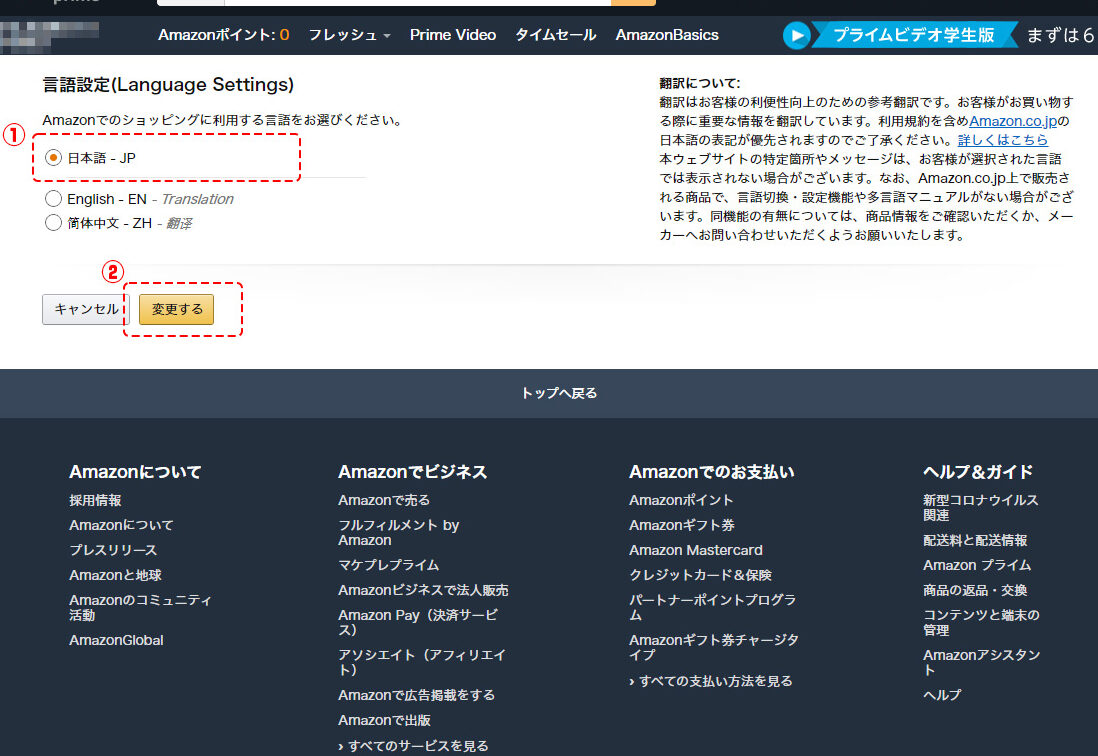The image size is (1098, 756).
Task: Open the 詳しくはこちら link
Action: coord(1002,140)
